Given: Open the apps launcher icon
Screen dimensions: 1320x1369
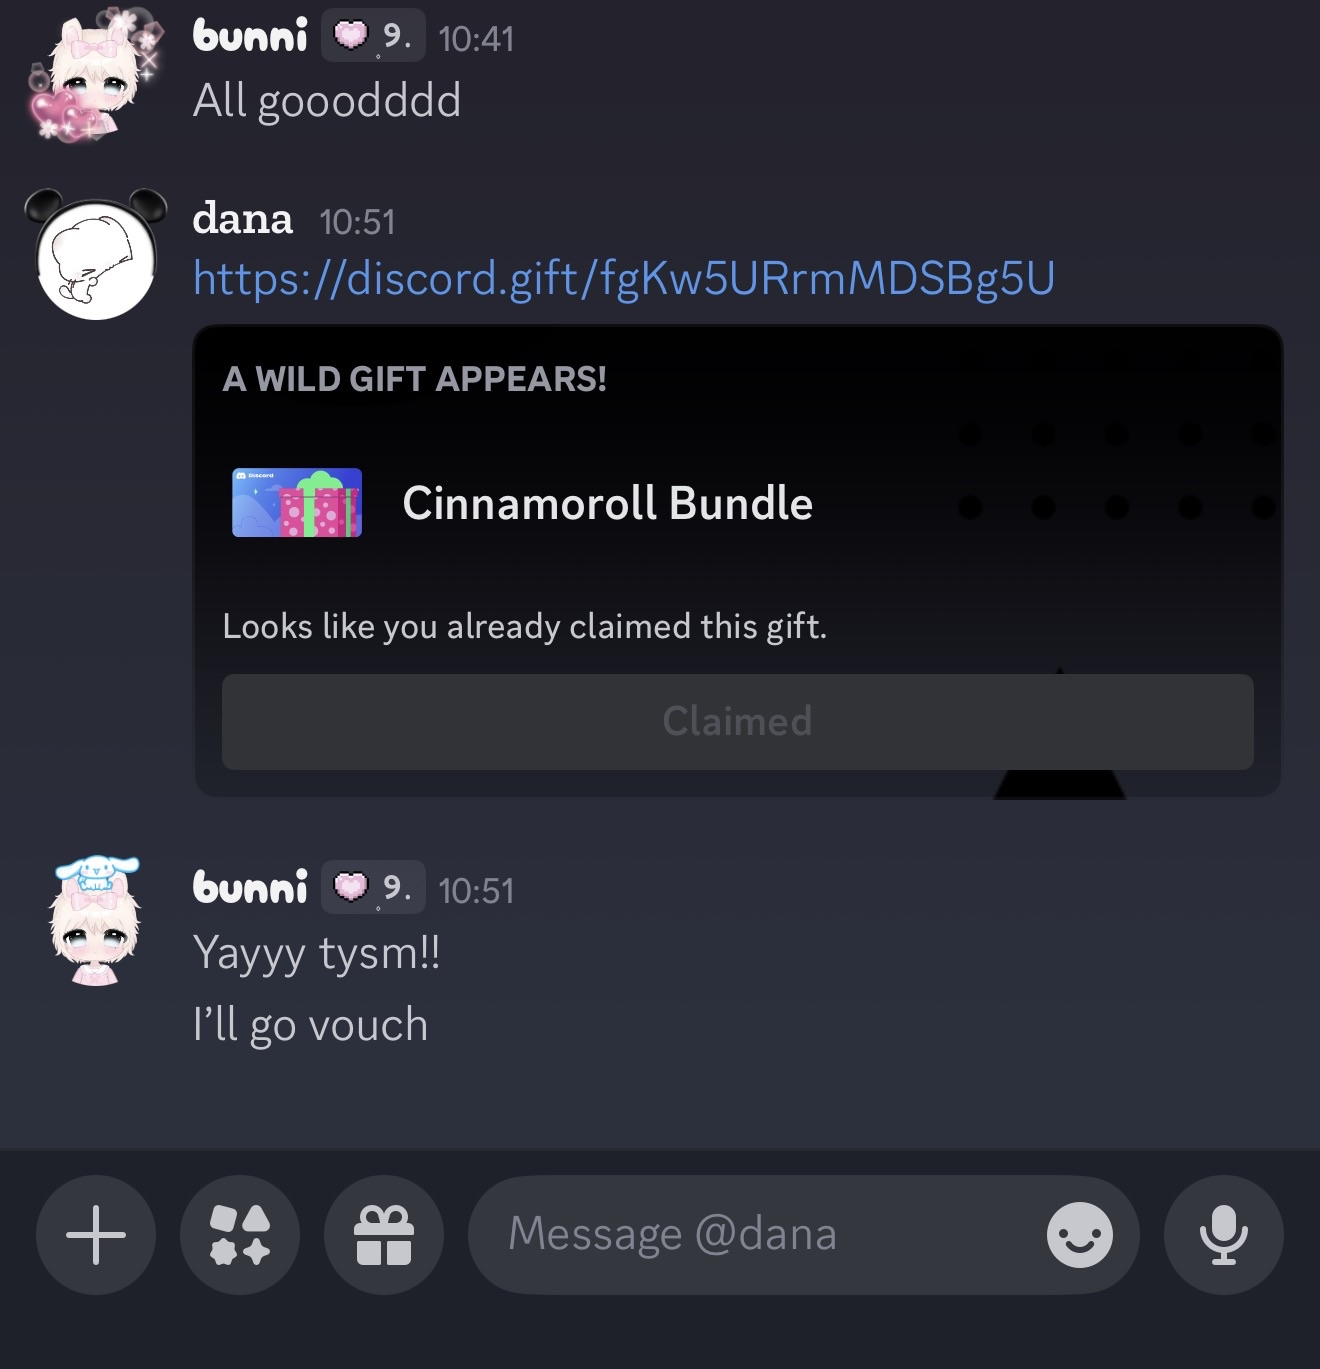Looking at the screenshot, I should pyautogui.click(x=240, y=1235).
